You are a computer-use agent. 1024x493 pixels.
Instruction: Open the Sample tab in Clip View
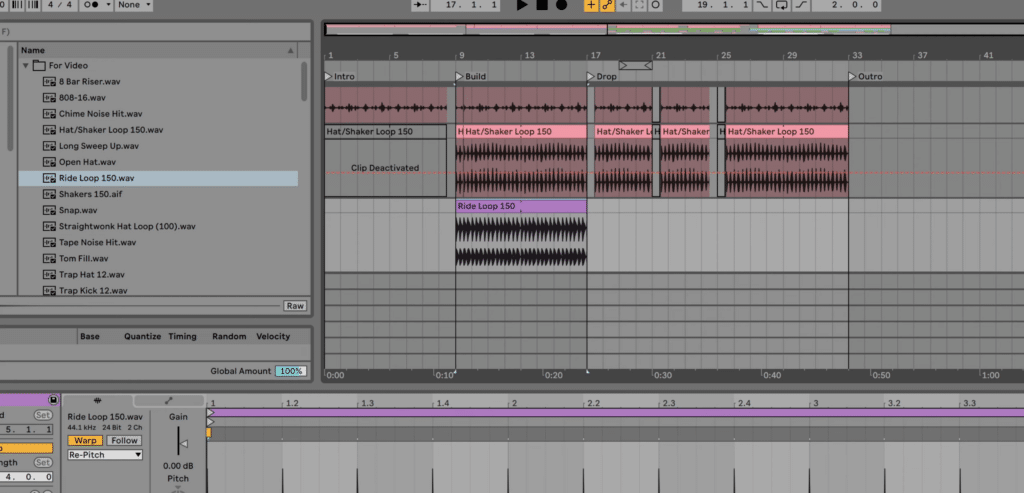(x=97, y=400)
